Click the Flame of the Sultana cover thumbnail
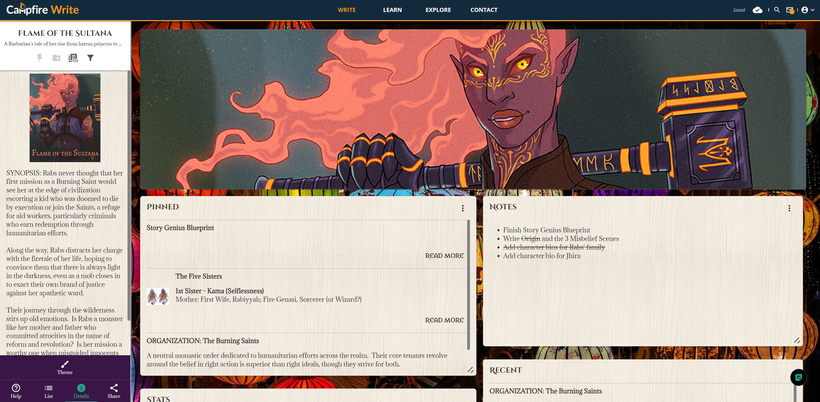The image size is (820, 402). coord(65,117)
